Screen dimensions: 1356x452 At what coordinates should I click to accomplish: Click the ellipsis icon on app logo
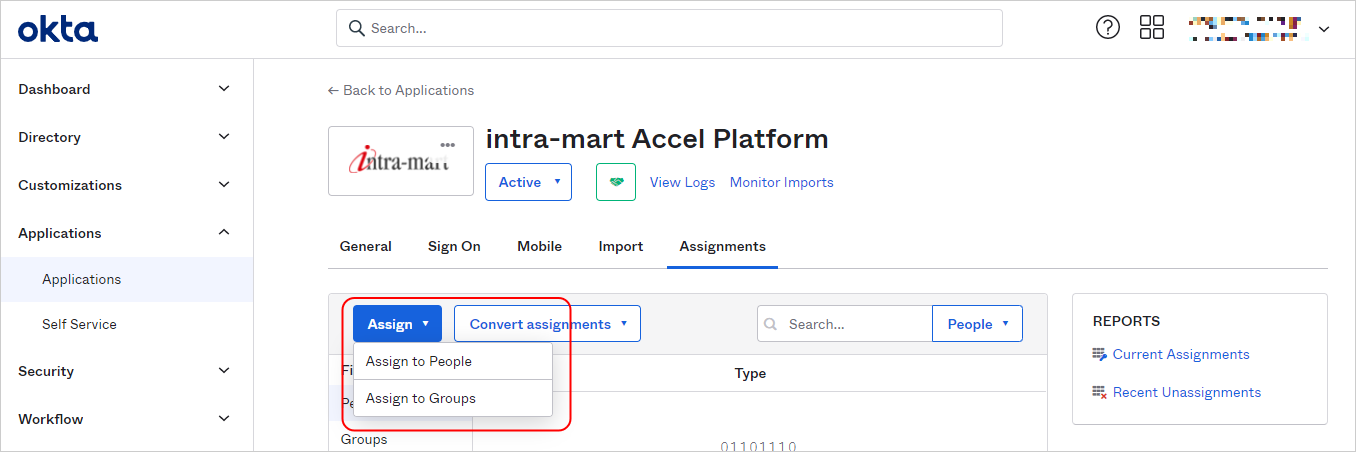click(447, 145)
